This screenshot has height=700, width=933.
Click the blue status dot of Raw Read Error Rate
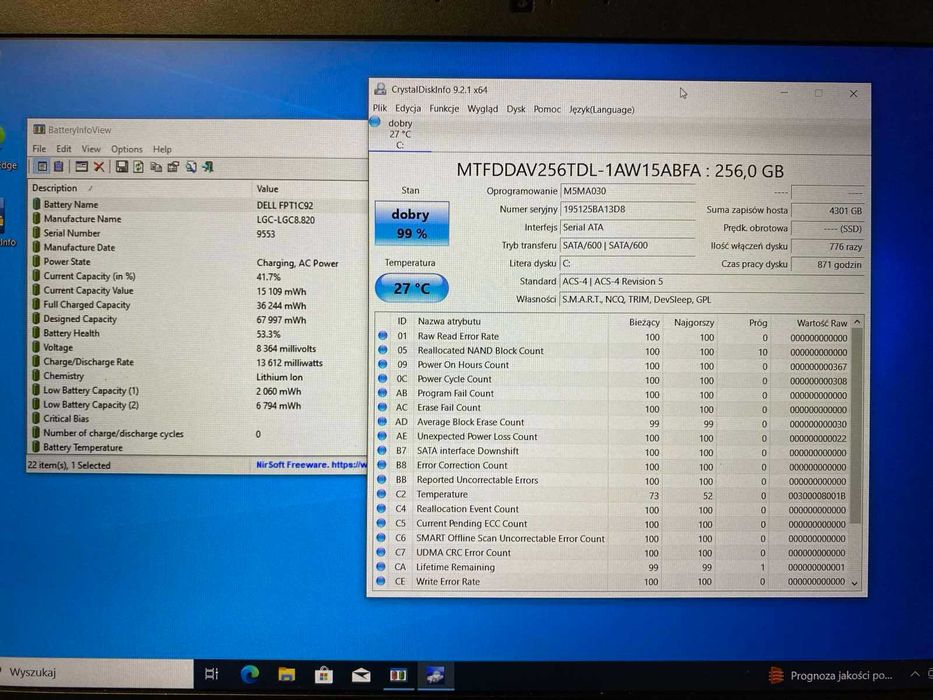click(x=383, y=336)
